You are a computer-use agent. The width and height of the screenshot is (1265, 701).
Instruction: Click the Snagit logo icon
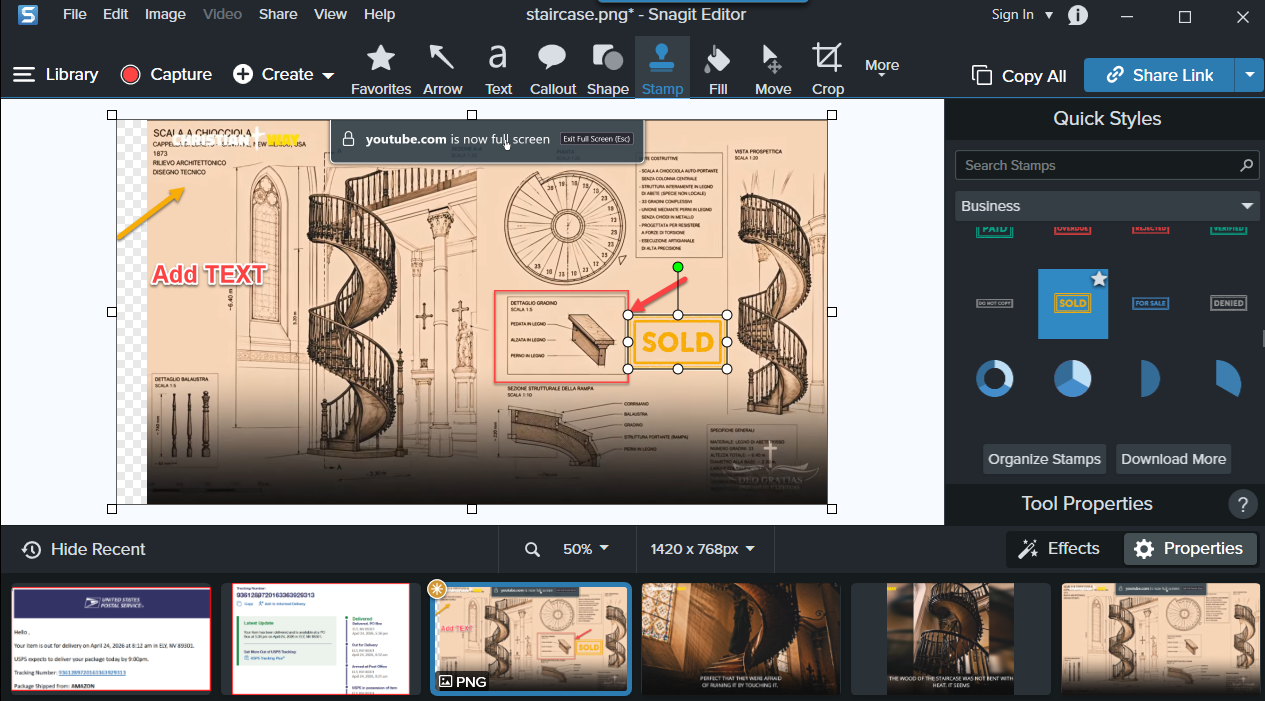(29, 15)
